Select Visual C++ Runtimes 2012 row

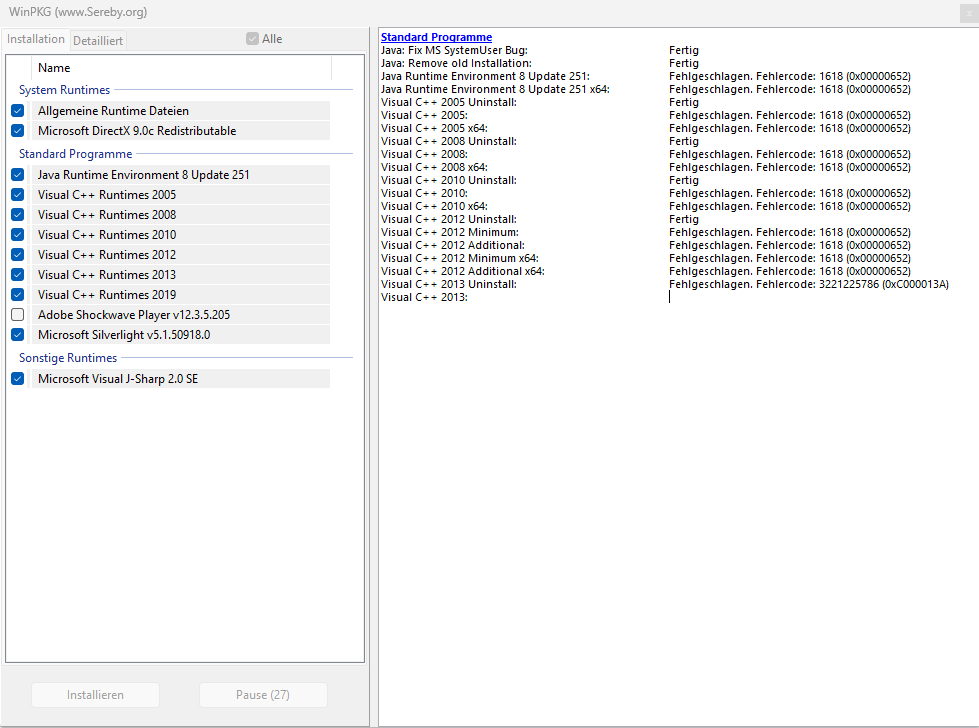tap(180, 255)
